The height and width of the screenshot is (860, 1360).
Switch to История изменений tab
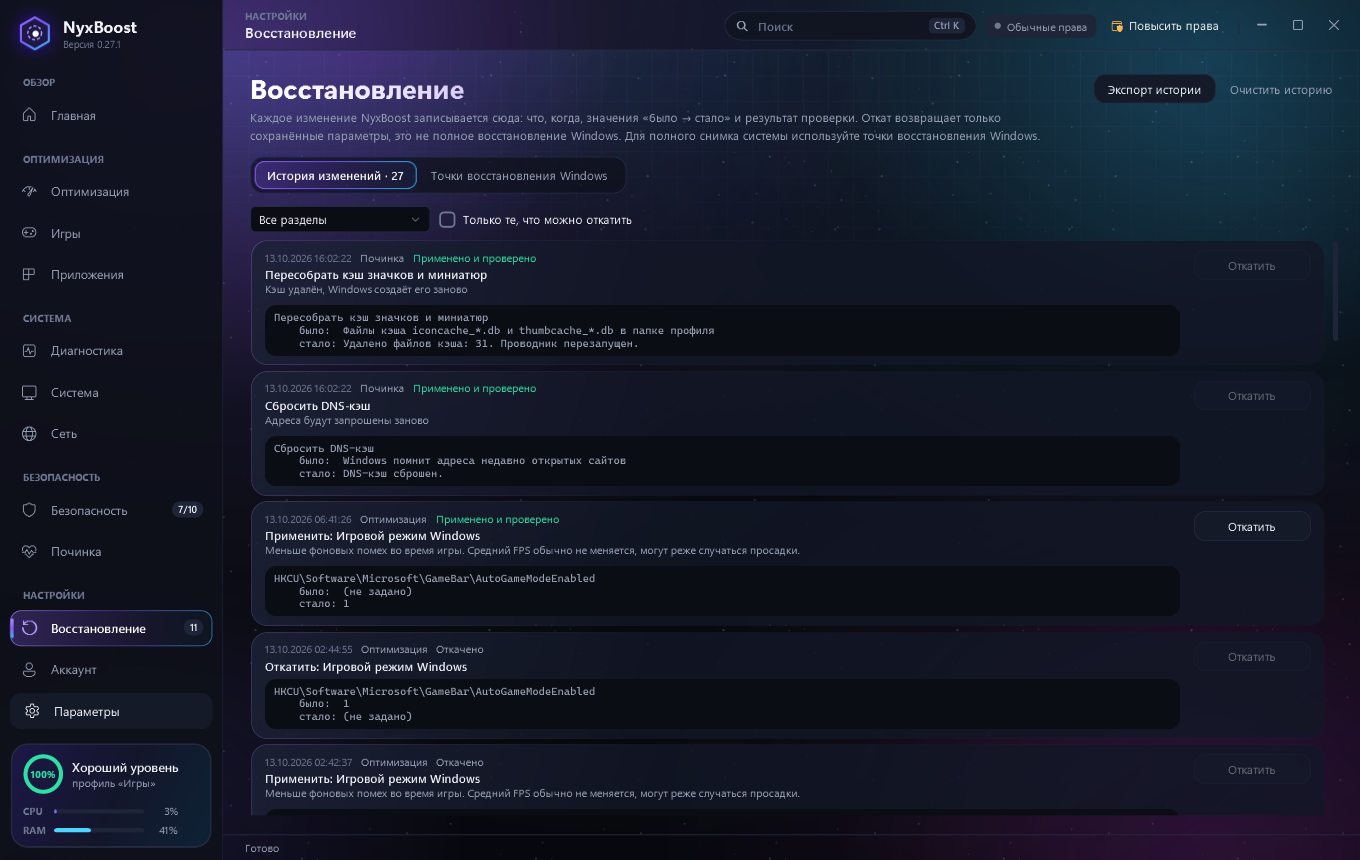pos(335,175)
